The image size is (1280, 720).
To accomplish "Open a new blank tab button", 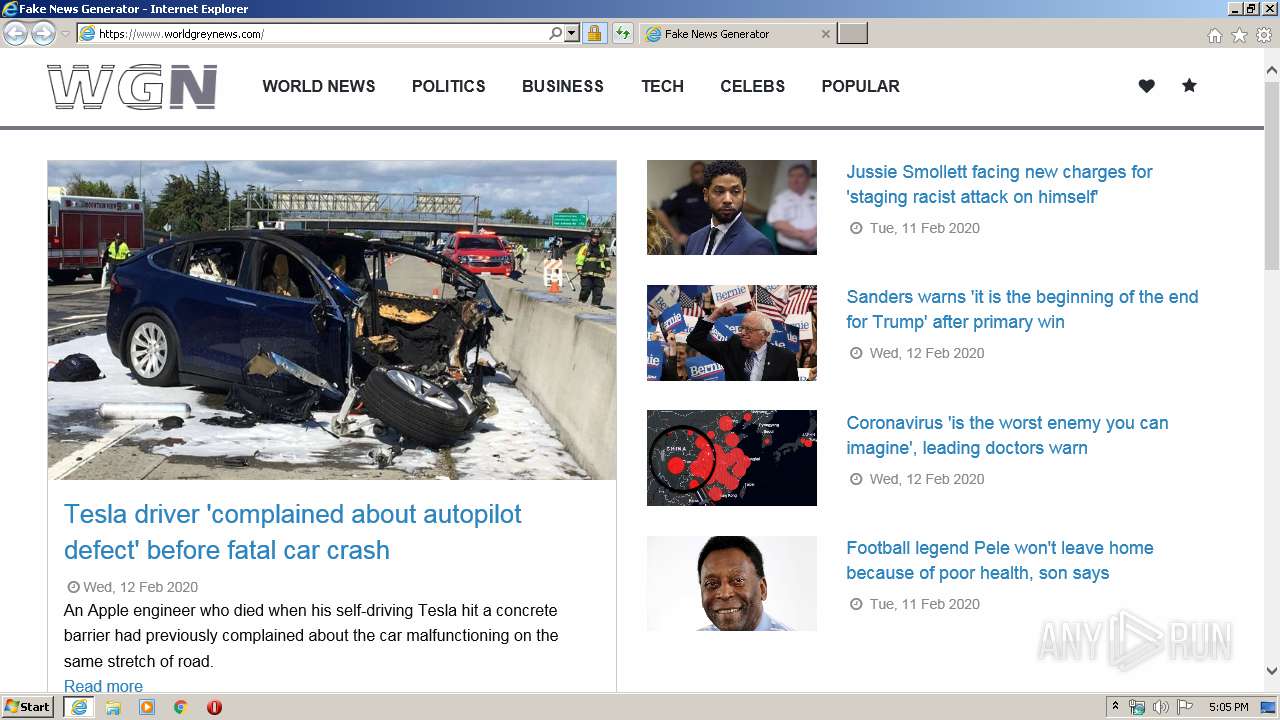I will pos(852,34).
